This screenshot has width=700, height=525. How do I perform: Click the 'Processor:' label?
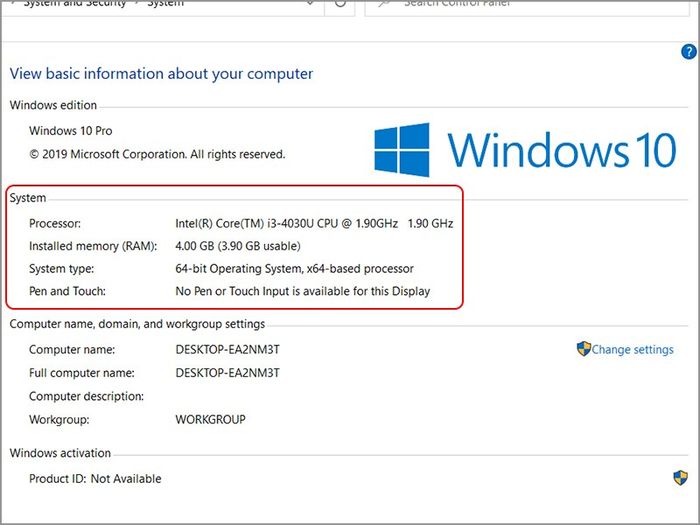click(55, 223)
